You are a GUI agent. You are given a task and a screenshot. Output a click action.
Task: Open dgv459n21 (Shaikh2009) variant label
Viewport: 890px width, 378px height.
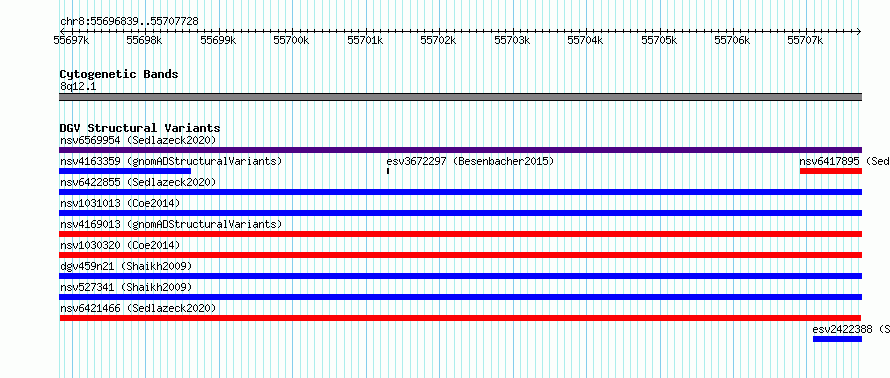click(x=126, y=266)
